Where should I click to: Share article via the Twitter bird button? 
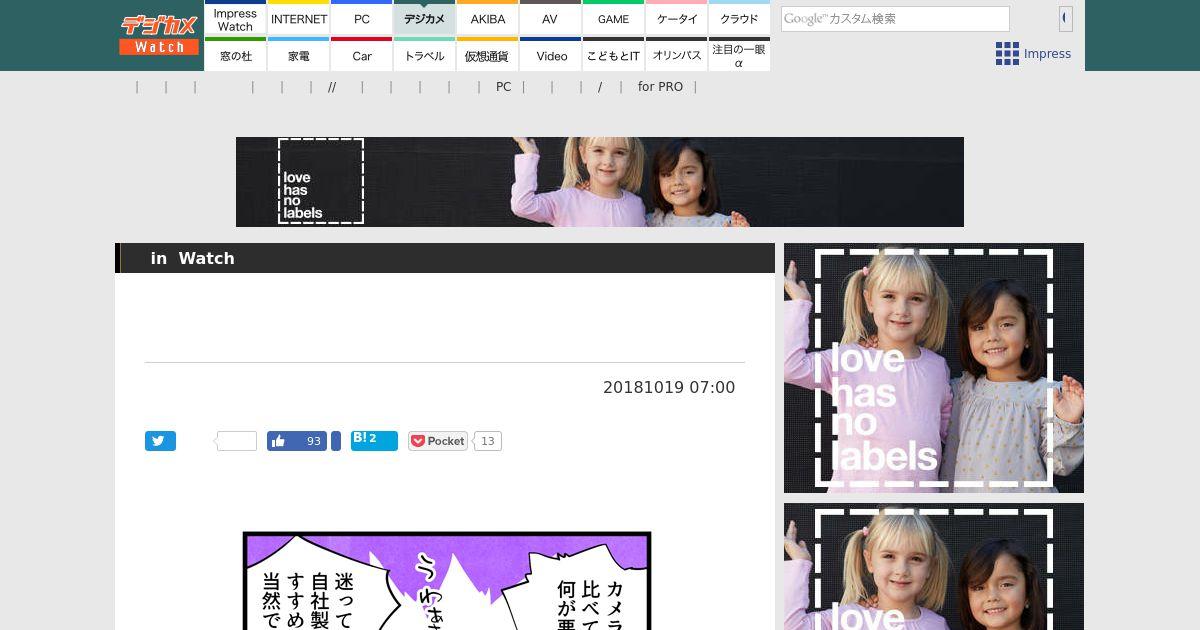(x=160, y=441)
